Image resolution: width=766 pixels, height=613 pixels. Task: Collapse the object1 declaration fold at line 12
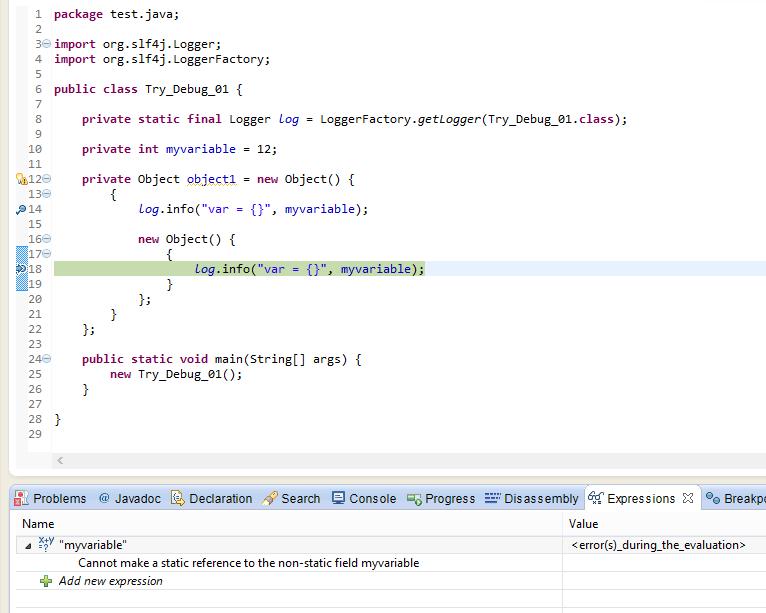pyautogui.click(x=46, y=179)
